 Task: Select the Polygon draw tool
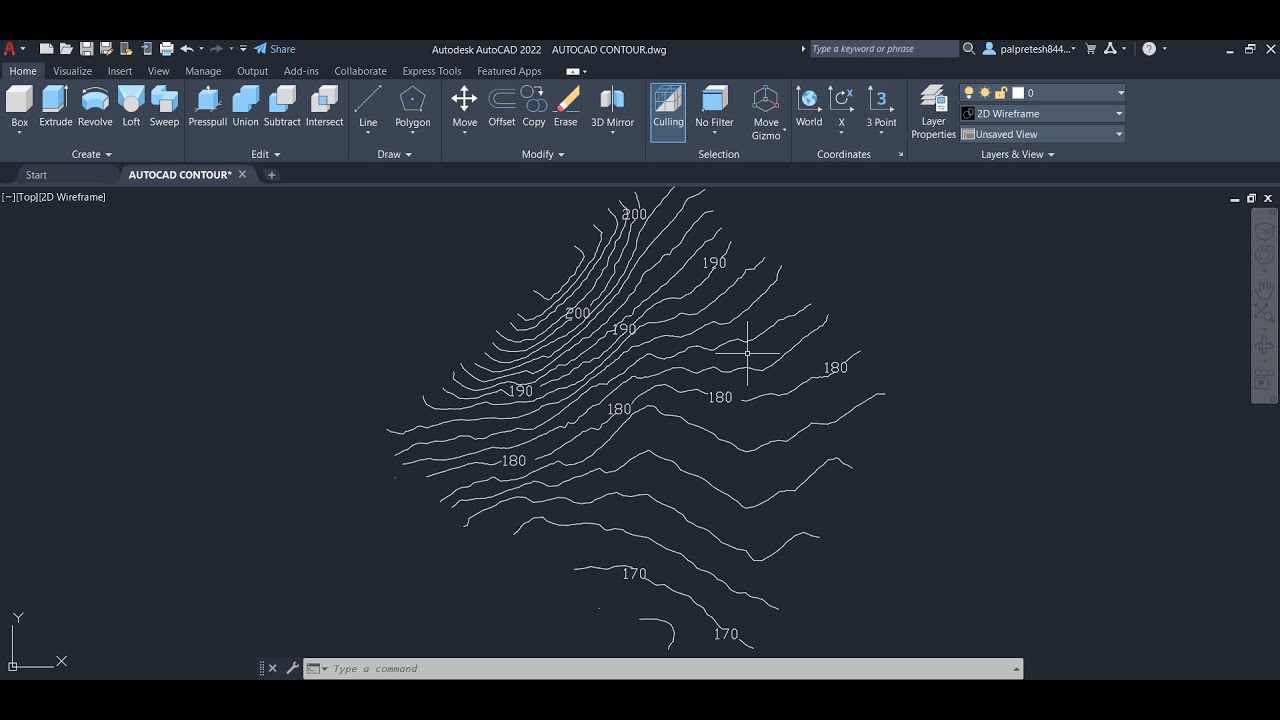point(412,108)
